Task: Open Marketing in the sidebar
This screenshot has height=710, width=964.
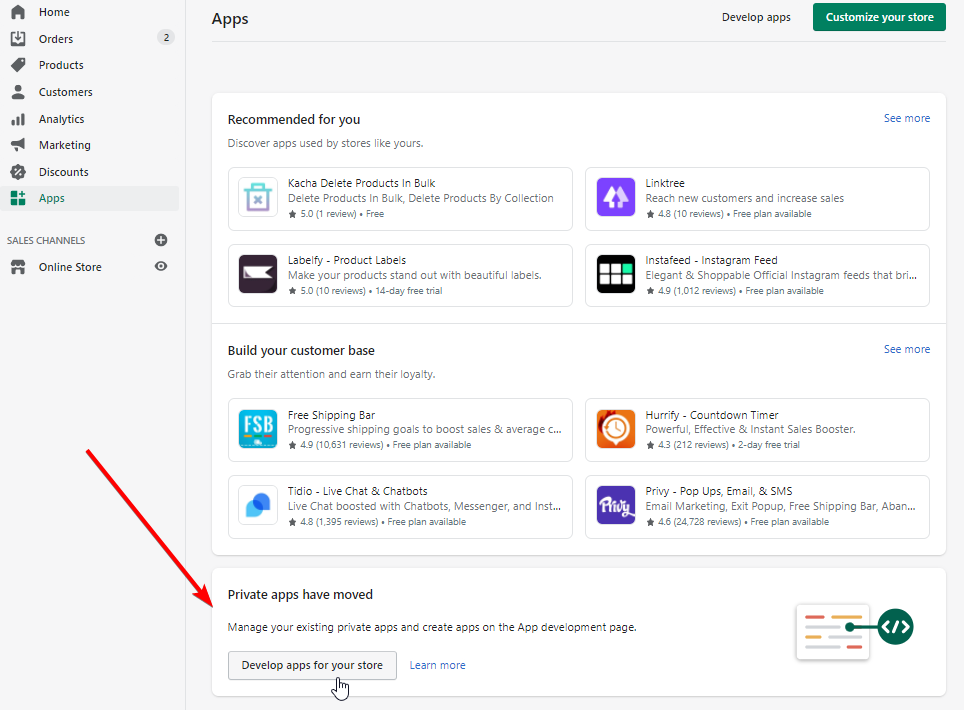Action: [65, 145]
